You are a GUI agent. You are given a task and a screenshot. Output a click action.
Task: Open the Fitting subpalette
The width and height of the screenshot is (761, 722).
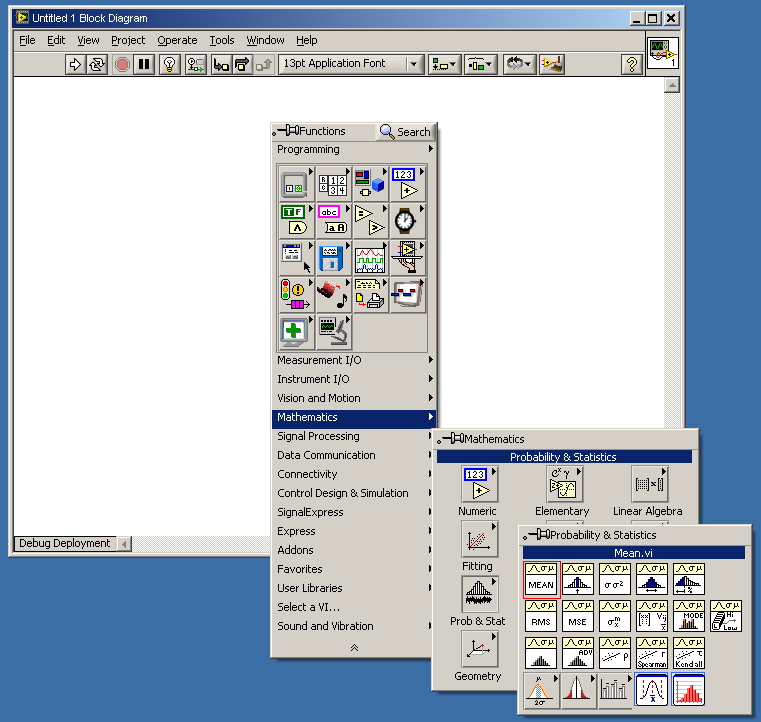tap(478, 540)
